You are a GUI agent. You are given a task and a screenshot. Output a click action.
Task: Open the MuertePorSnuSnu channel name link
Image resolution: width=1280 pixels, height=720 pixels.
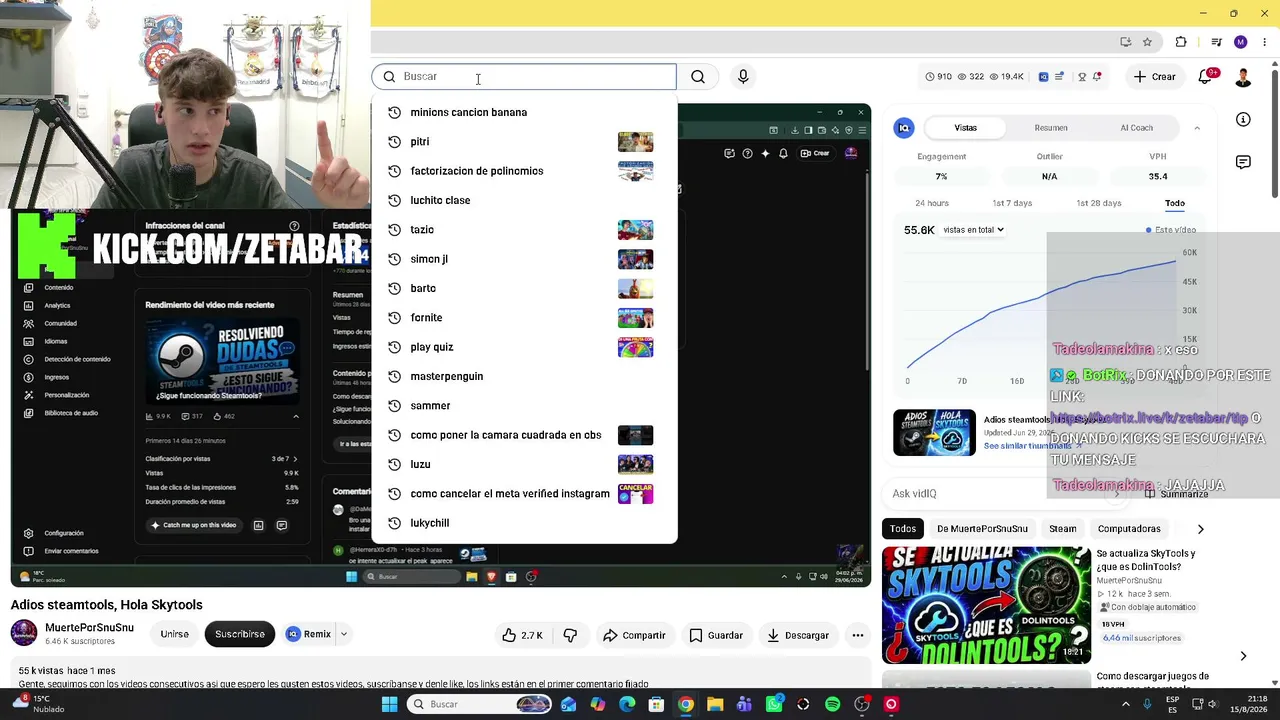[89, 628]
